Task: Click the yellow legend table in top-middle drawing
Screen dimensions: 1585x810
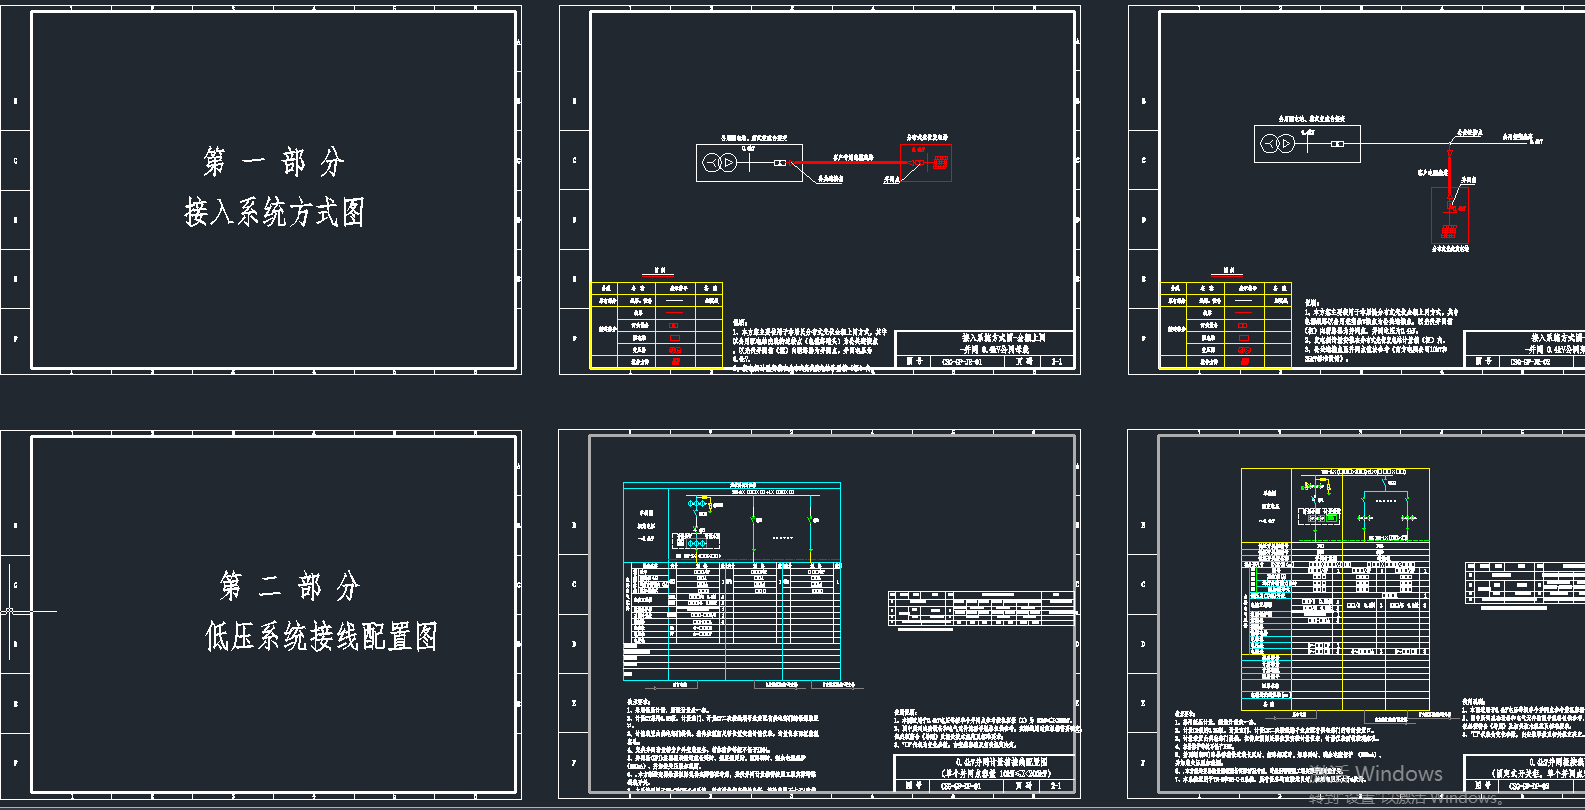Action: point(656,326)
